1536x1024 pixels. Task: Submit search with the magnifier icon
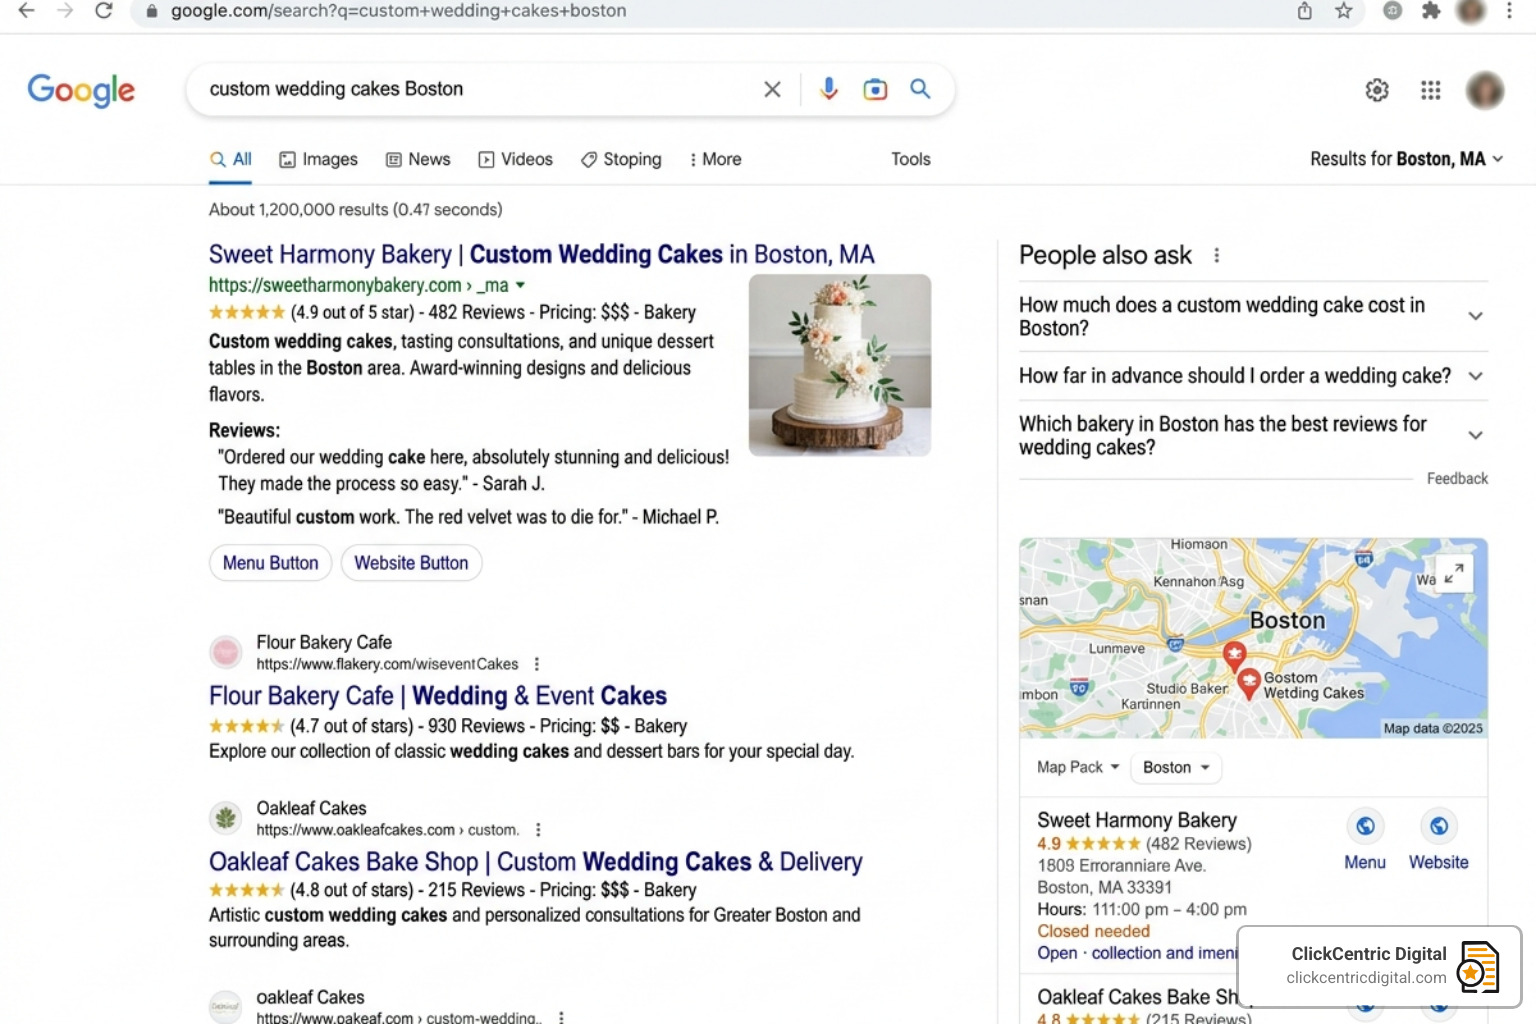[920, 89]
